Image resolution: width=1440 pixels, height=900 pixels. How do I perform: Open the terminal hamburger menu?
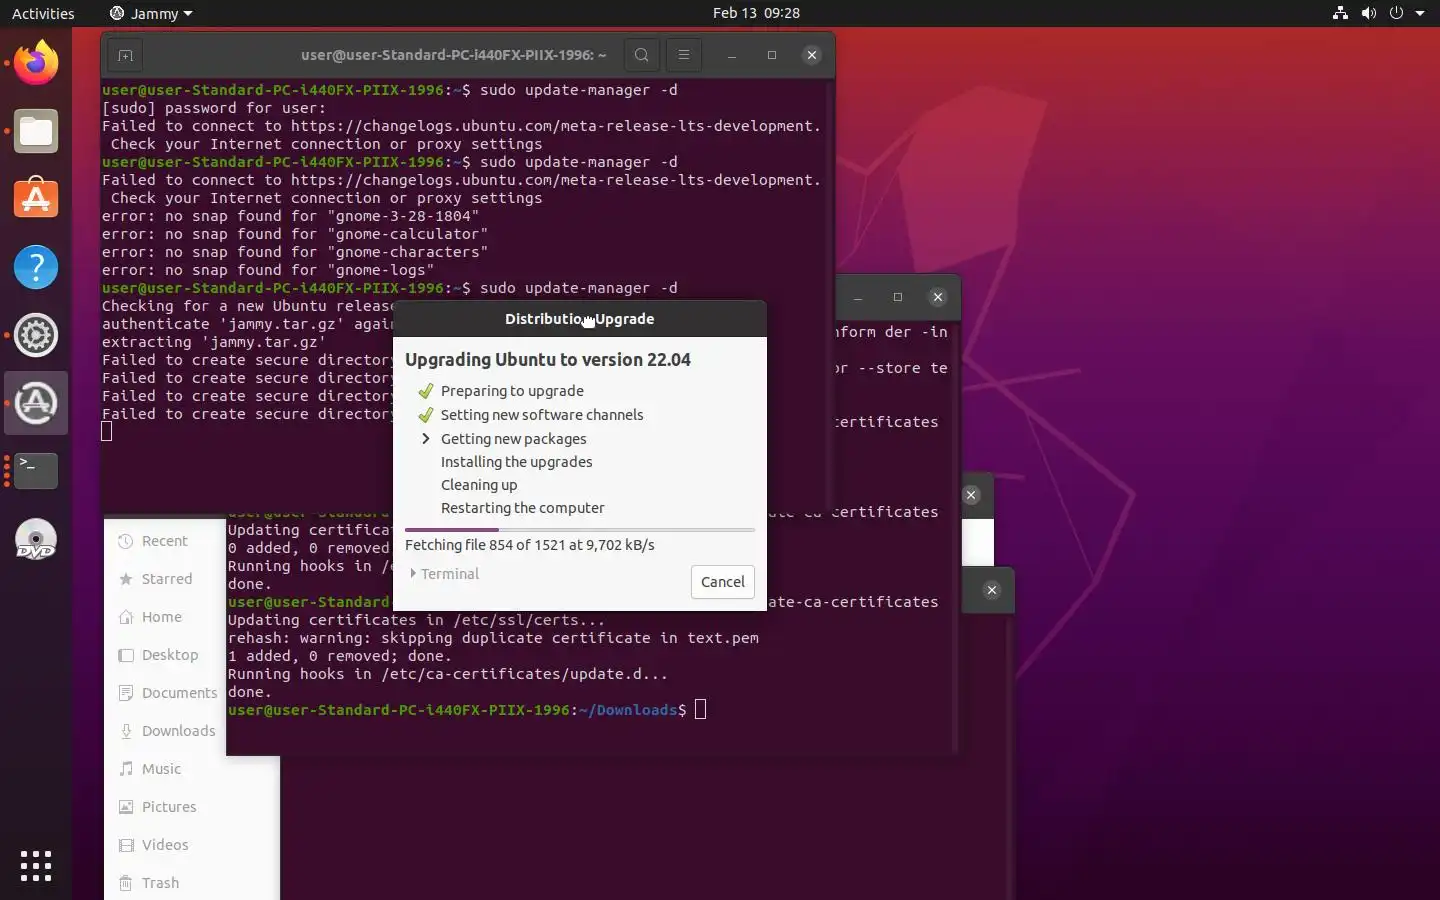pyautogui.click(x=684, y=55)
